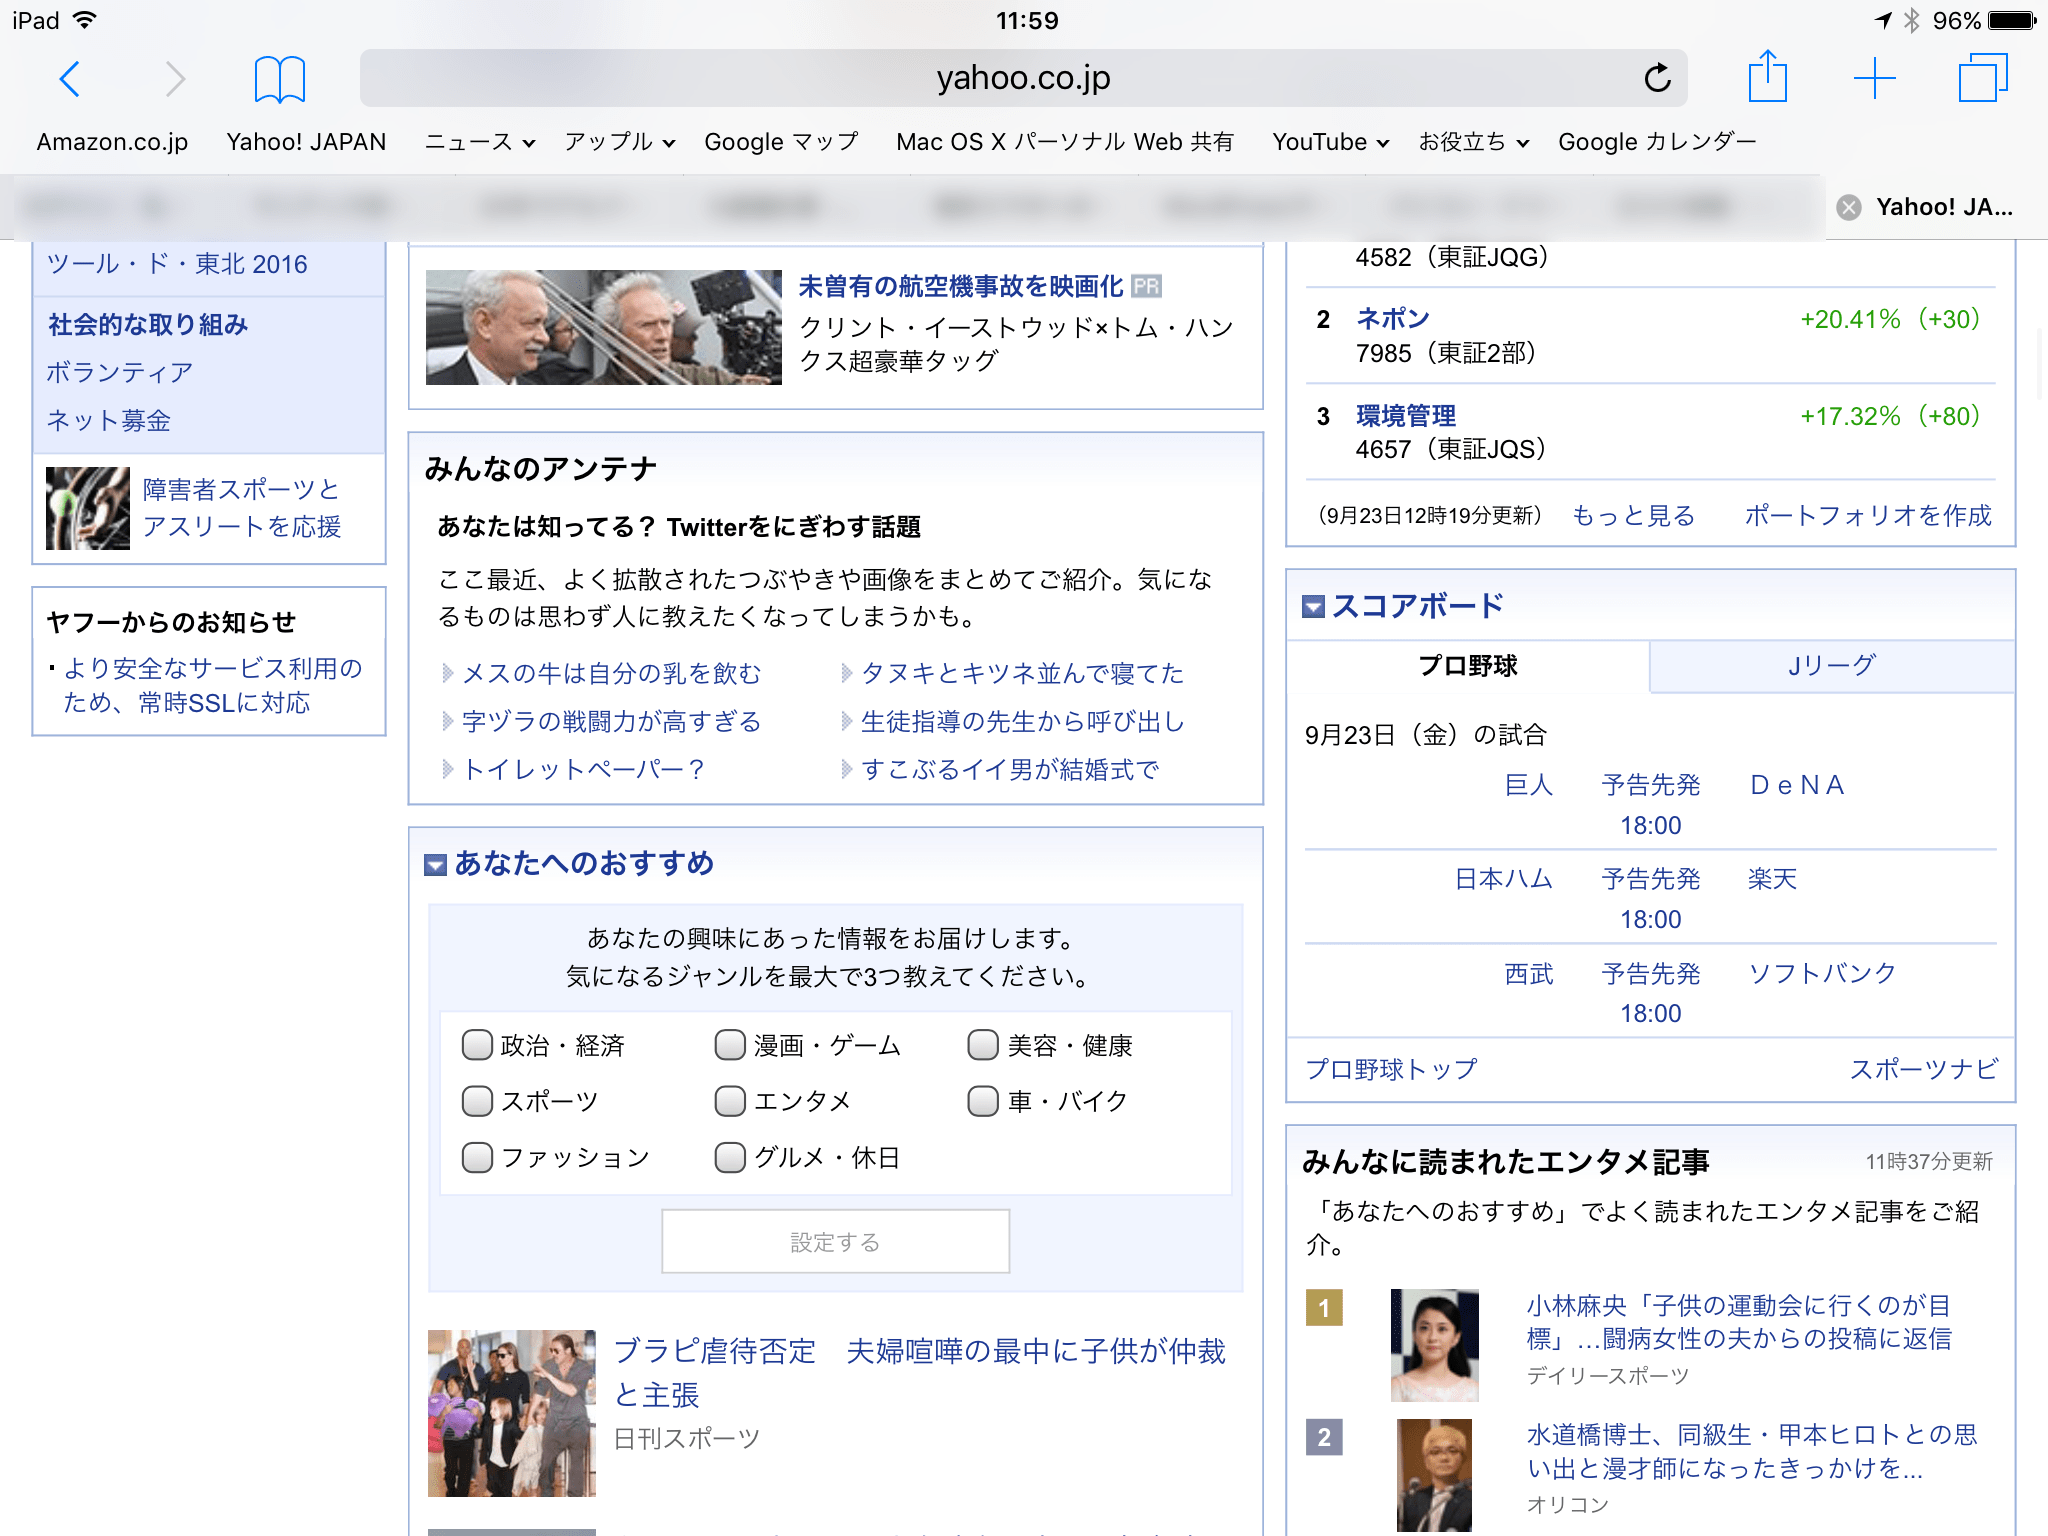
Task: Collapse the スコアボード section arrow icon
Action: [1313, 607]
